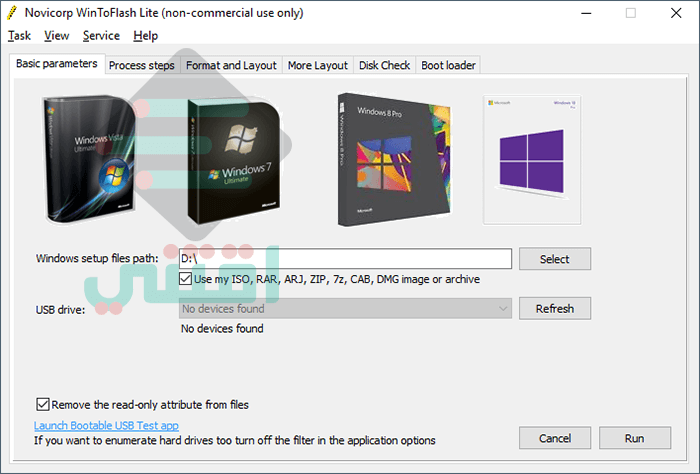Viewport: 700px width, 474px height.
Task: Open the Help menu
Action: pyautogui.click(x=146, y=36)
